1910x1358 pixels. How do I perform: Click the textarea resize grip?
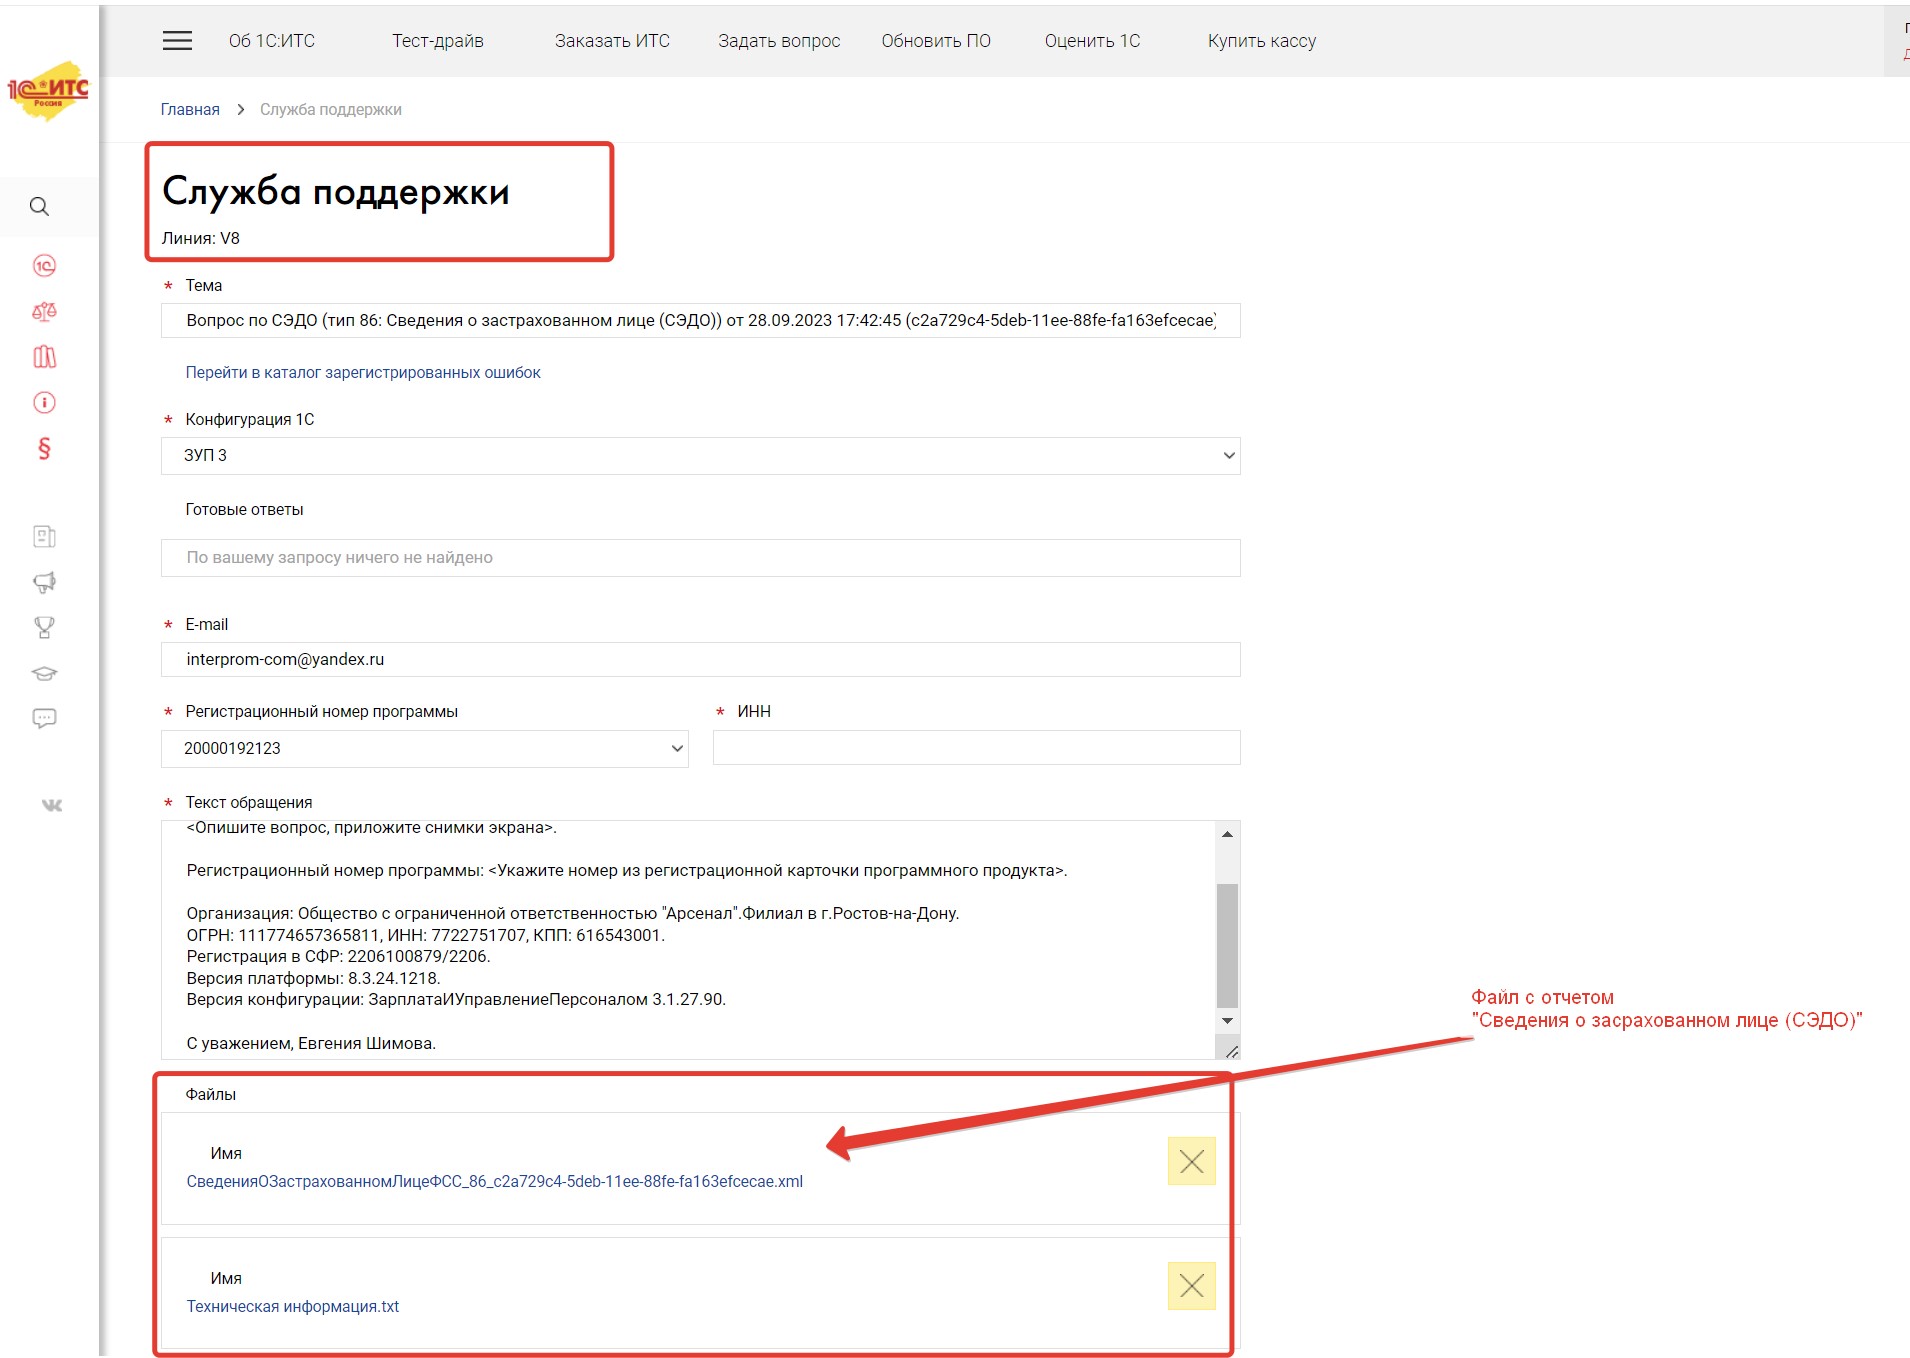[1231, 1051]
